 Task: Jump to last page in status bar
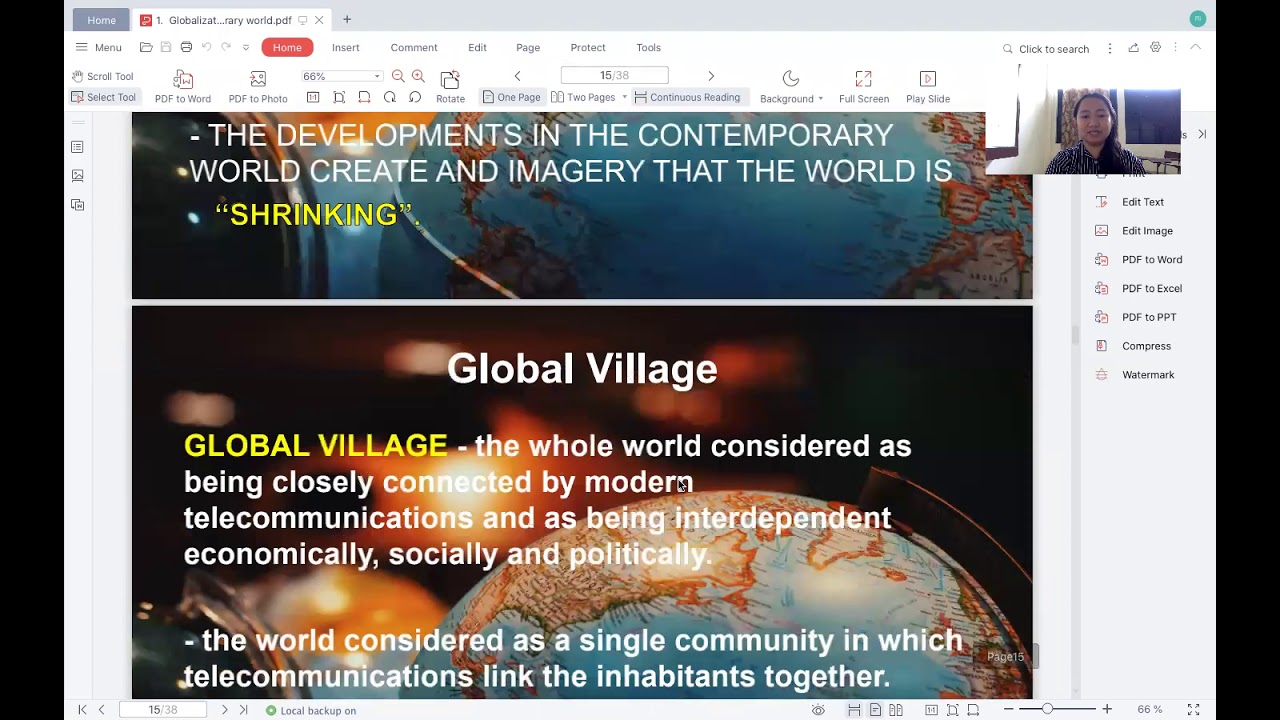[x=243, y=710]
